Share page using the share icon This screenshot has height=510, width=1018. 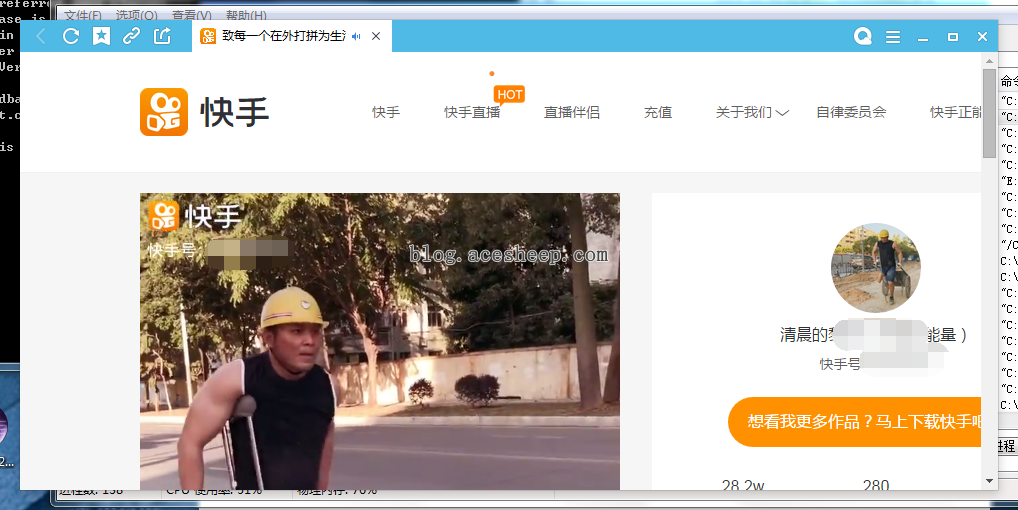click(162, 36)
